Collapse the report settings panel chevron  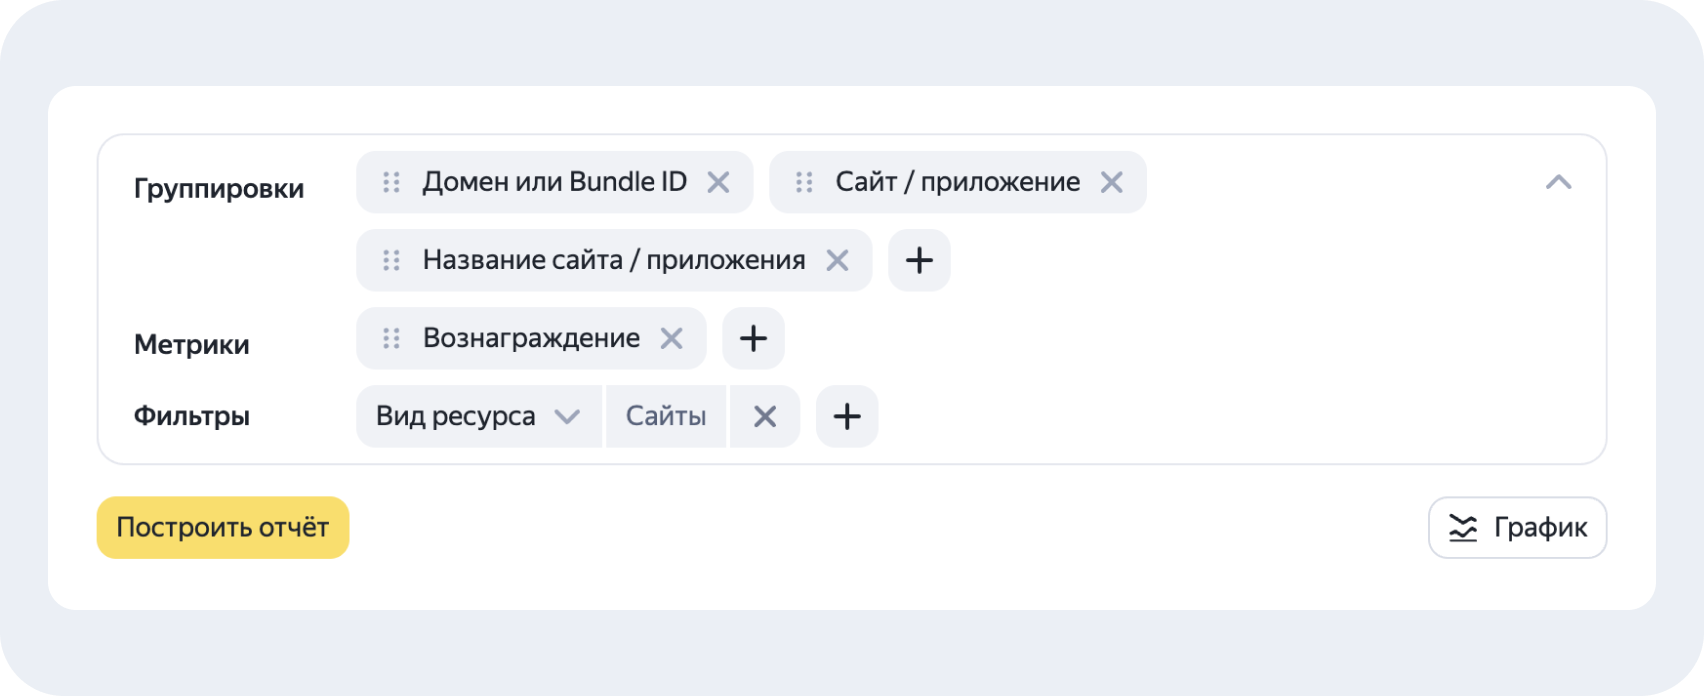[x=1558, y=182]
